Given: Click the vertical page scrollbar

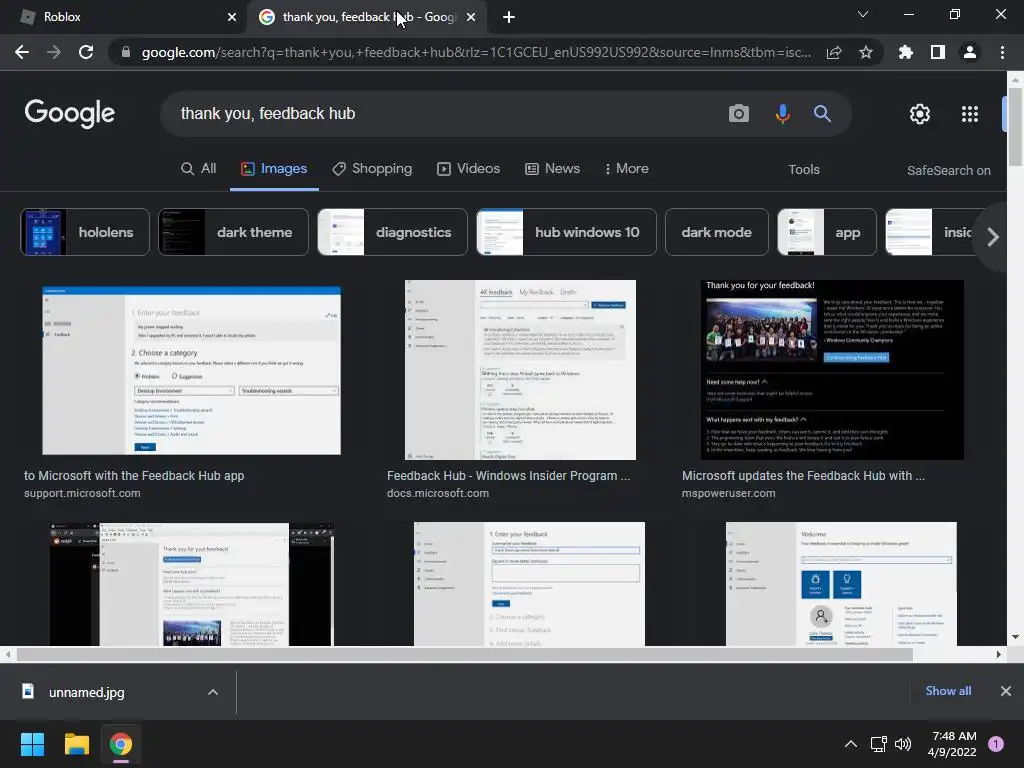Looking at the screenshot, I should click(x=1015, y=127).
